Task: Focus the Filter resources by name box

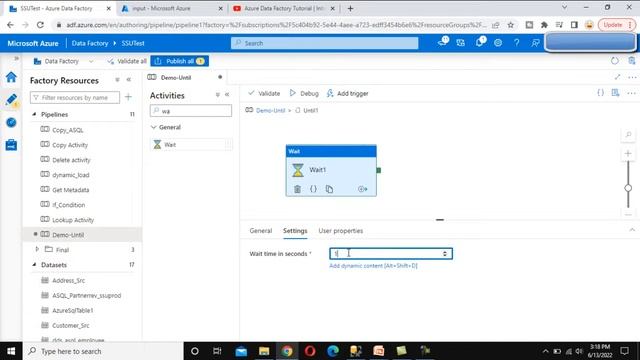Action: [75, 97]
